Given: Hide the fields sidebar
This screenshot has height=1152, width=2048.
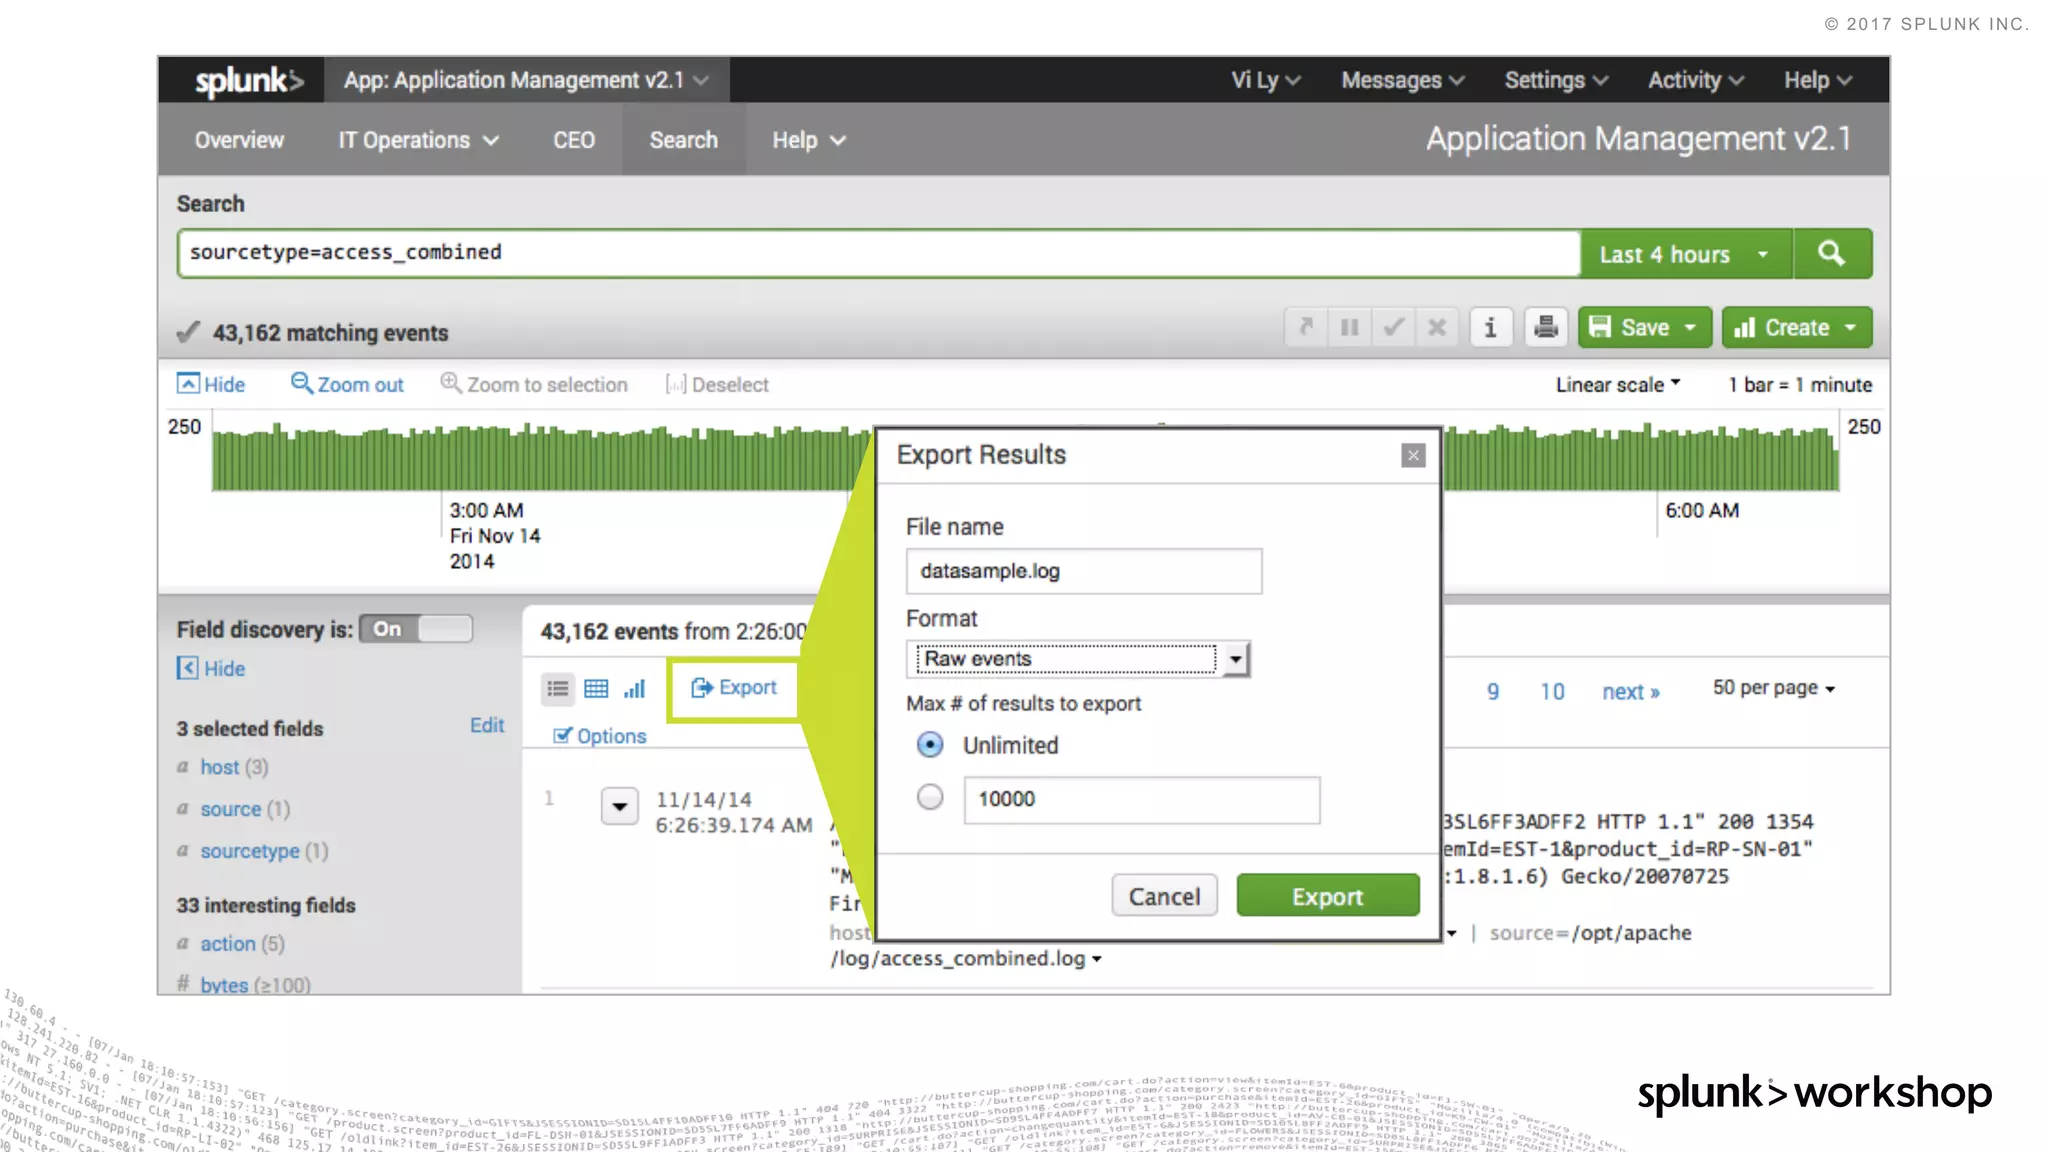Looking at the screenshot, I should click(211, 668).
